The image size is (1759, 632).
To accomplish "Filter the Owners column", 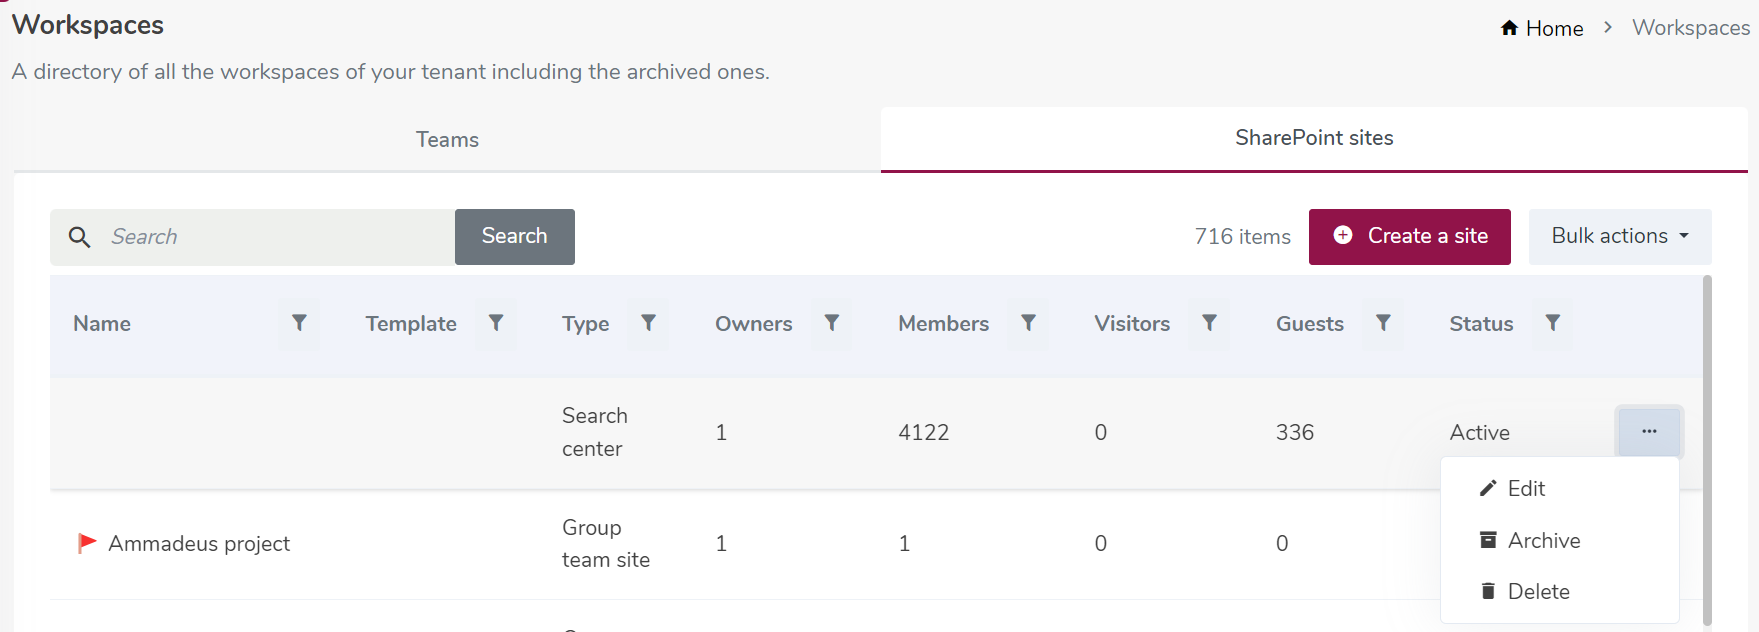I will pos(832,324).
